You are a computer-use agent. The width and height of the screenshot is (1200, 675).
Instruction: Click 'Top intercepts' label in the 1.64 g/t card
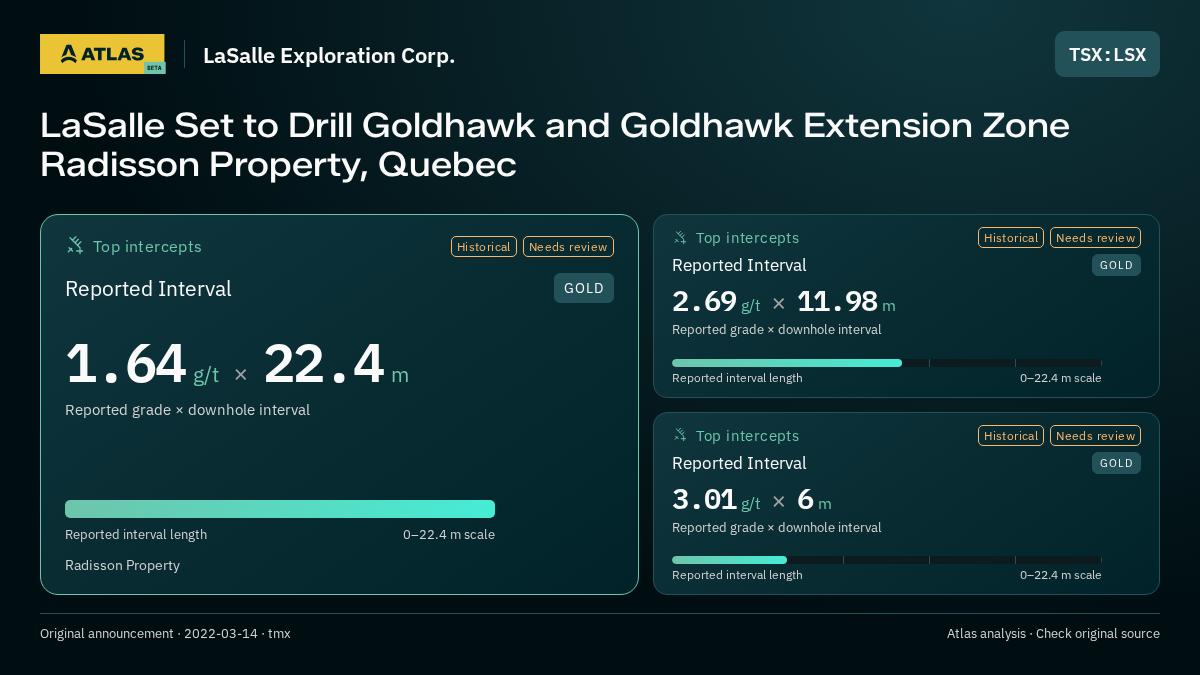point(147,247)
